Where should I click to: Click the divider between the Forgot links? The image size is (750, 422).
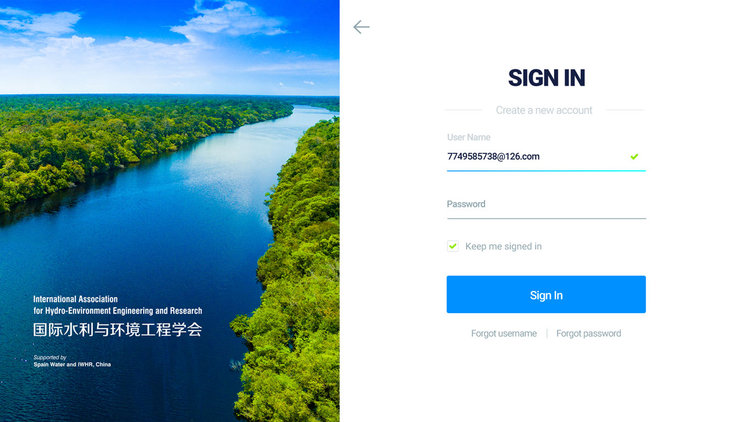pyautogui.click(x=547, y=333)
